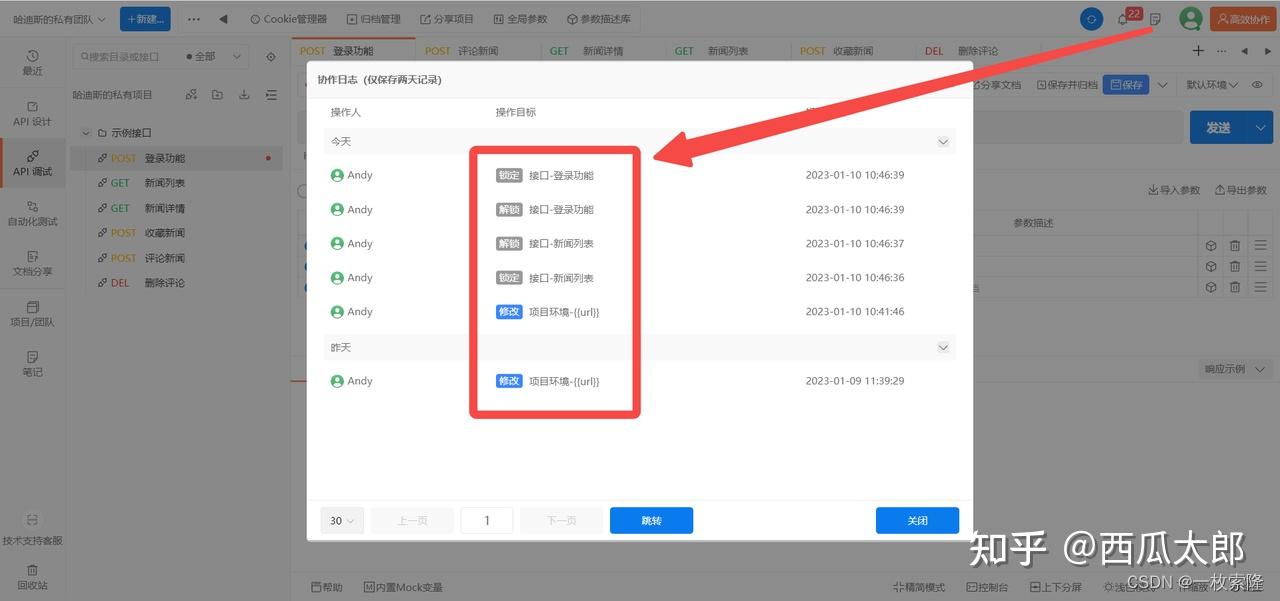Switch to the API 设计 sidebar section

tap(33, 113)
